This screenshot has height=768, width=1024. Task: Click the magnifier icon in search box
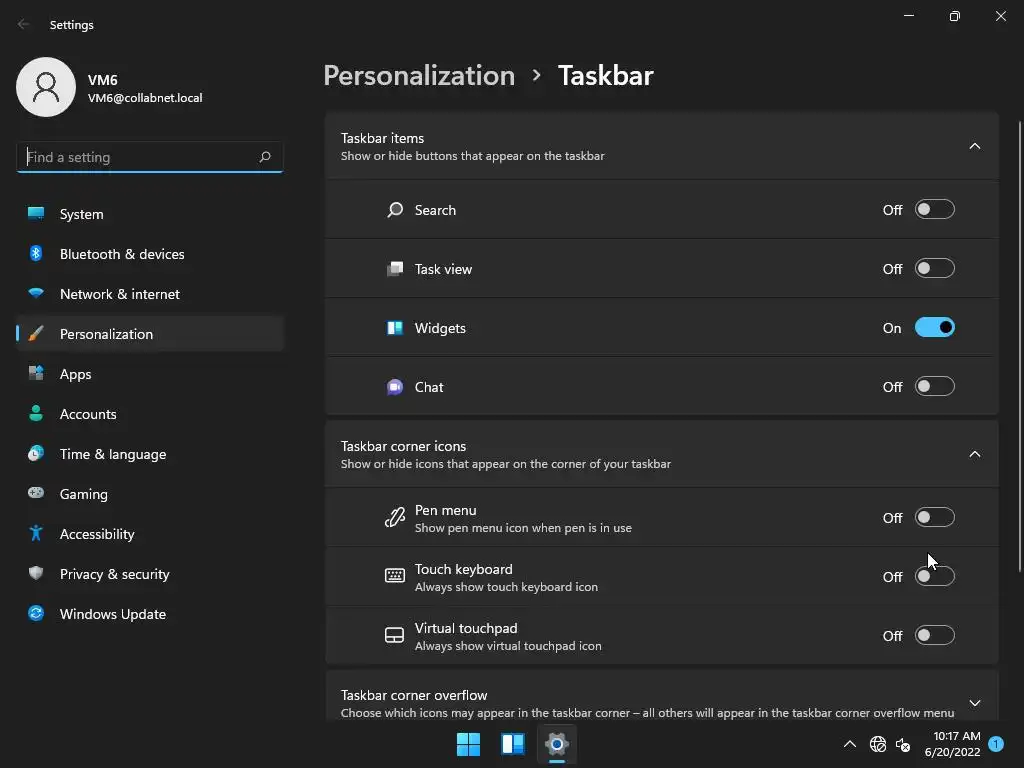tap(265, 157)
